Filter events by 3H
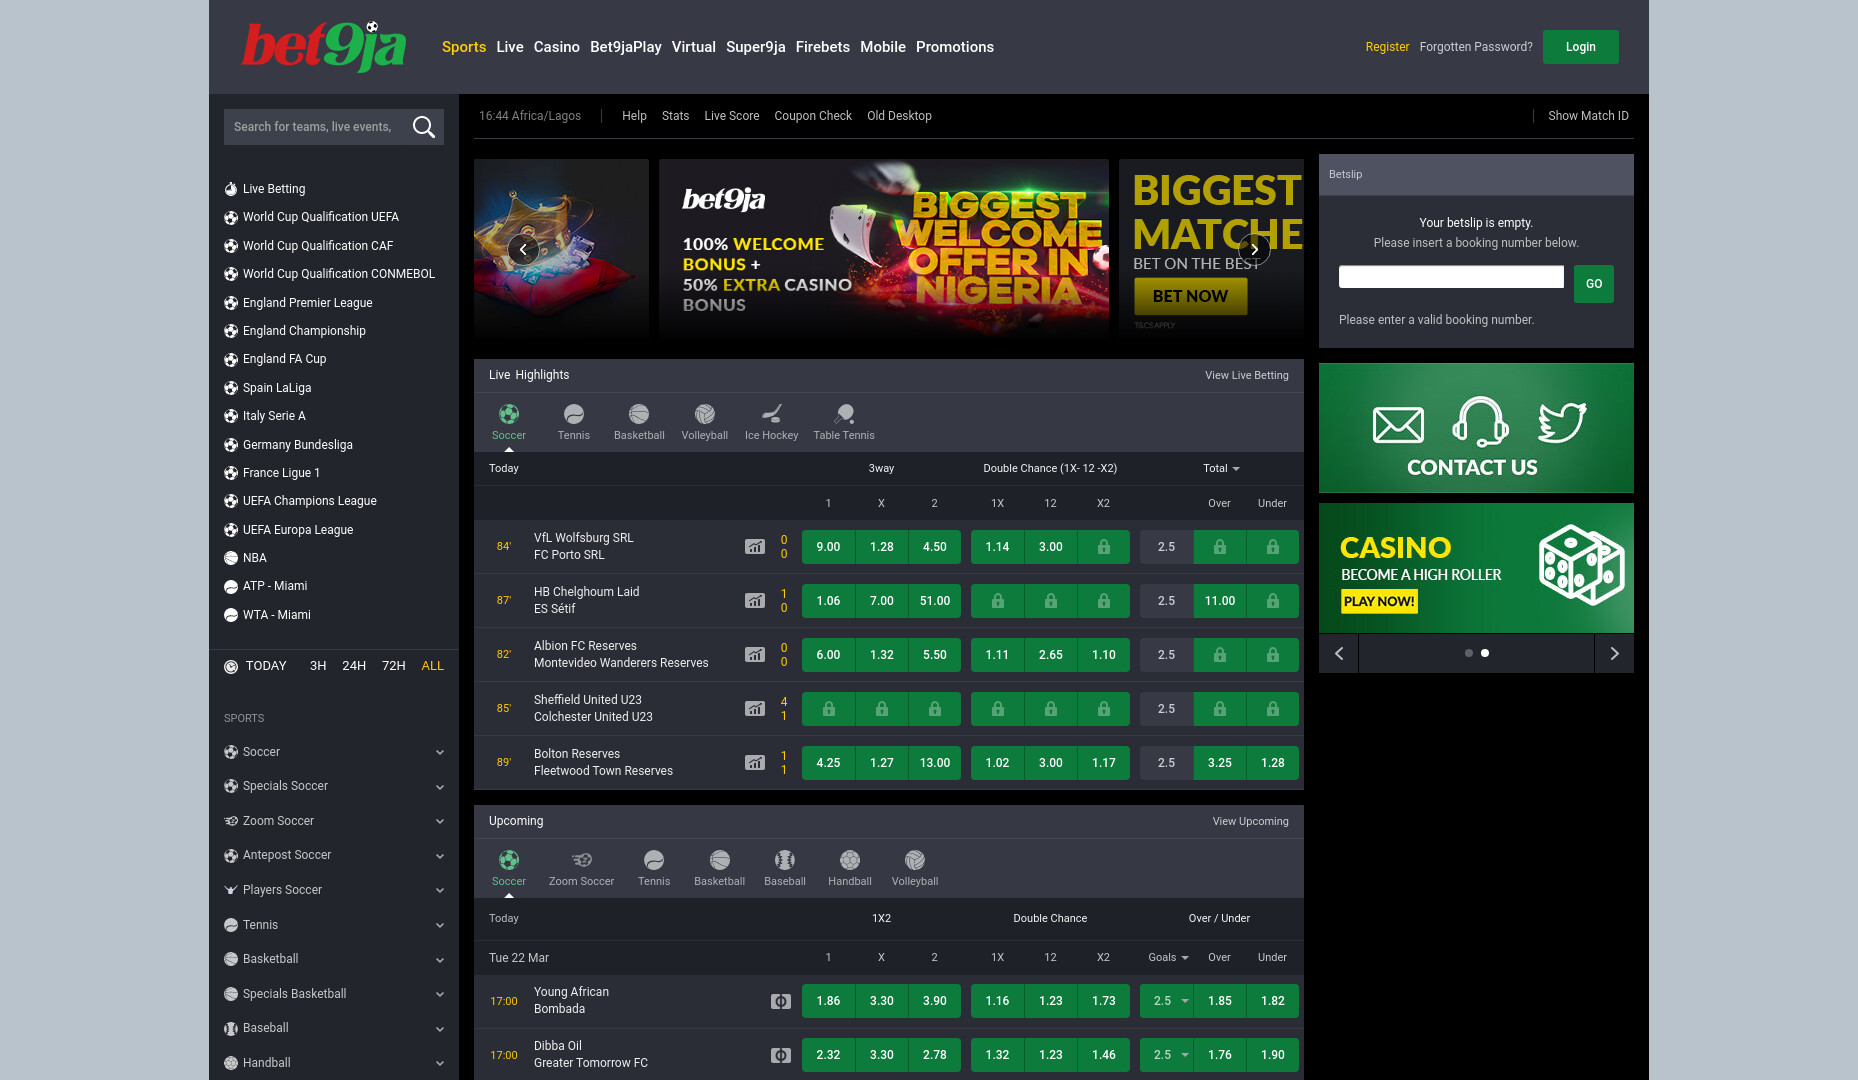1858x1080 pixels. point(318,666)
